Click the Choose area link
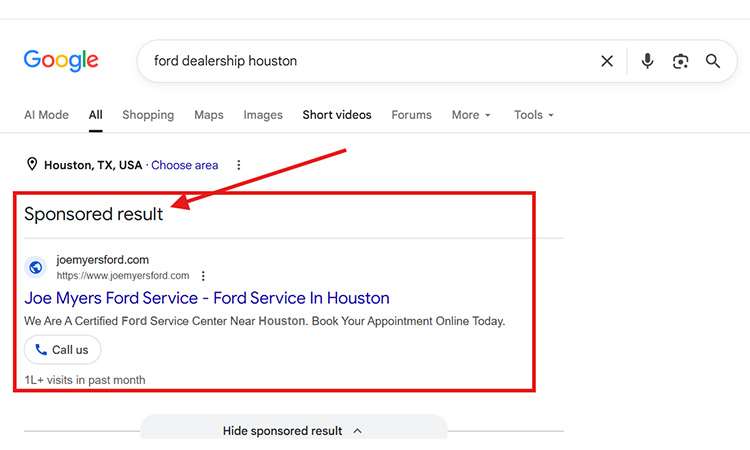Viewport: 750px width, 450px height. (185, 165)
